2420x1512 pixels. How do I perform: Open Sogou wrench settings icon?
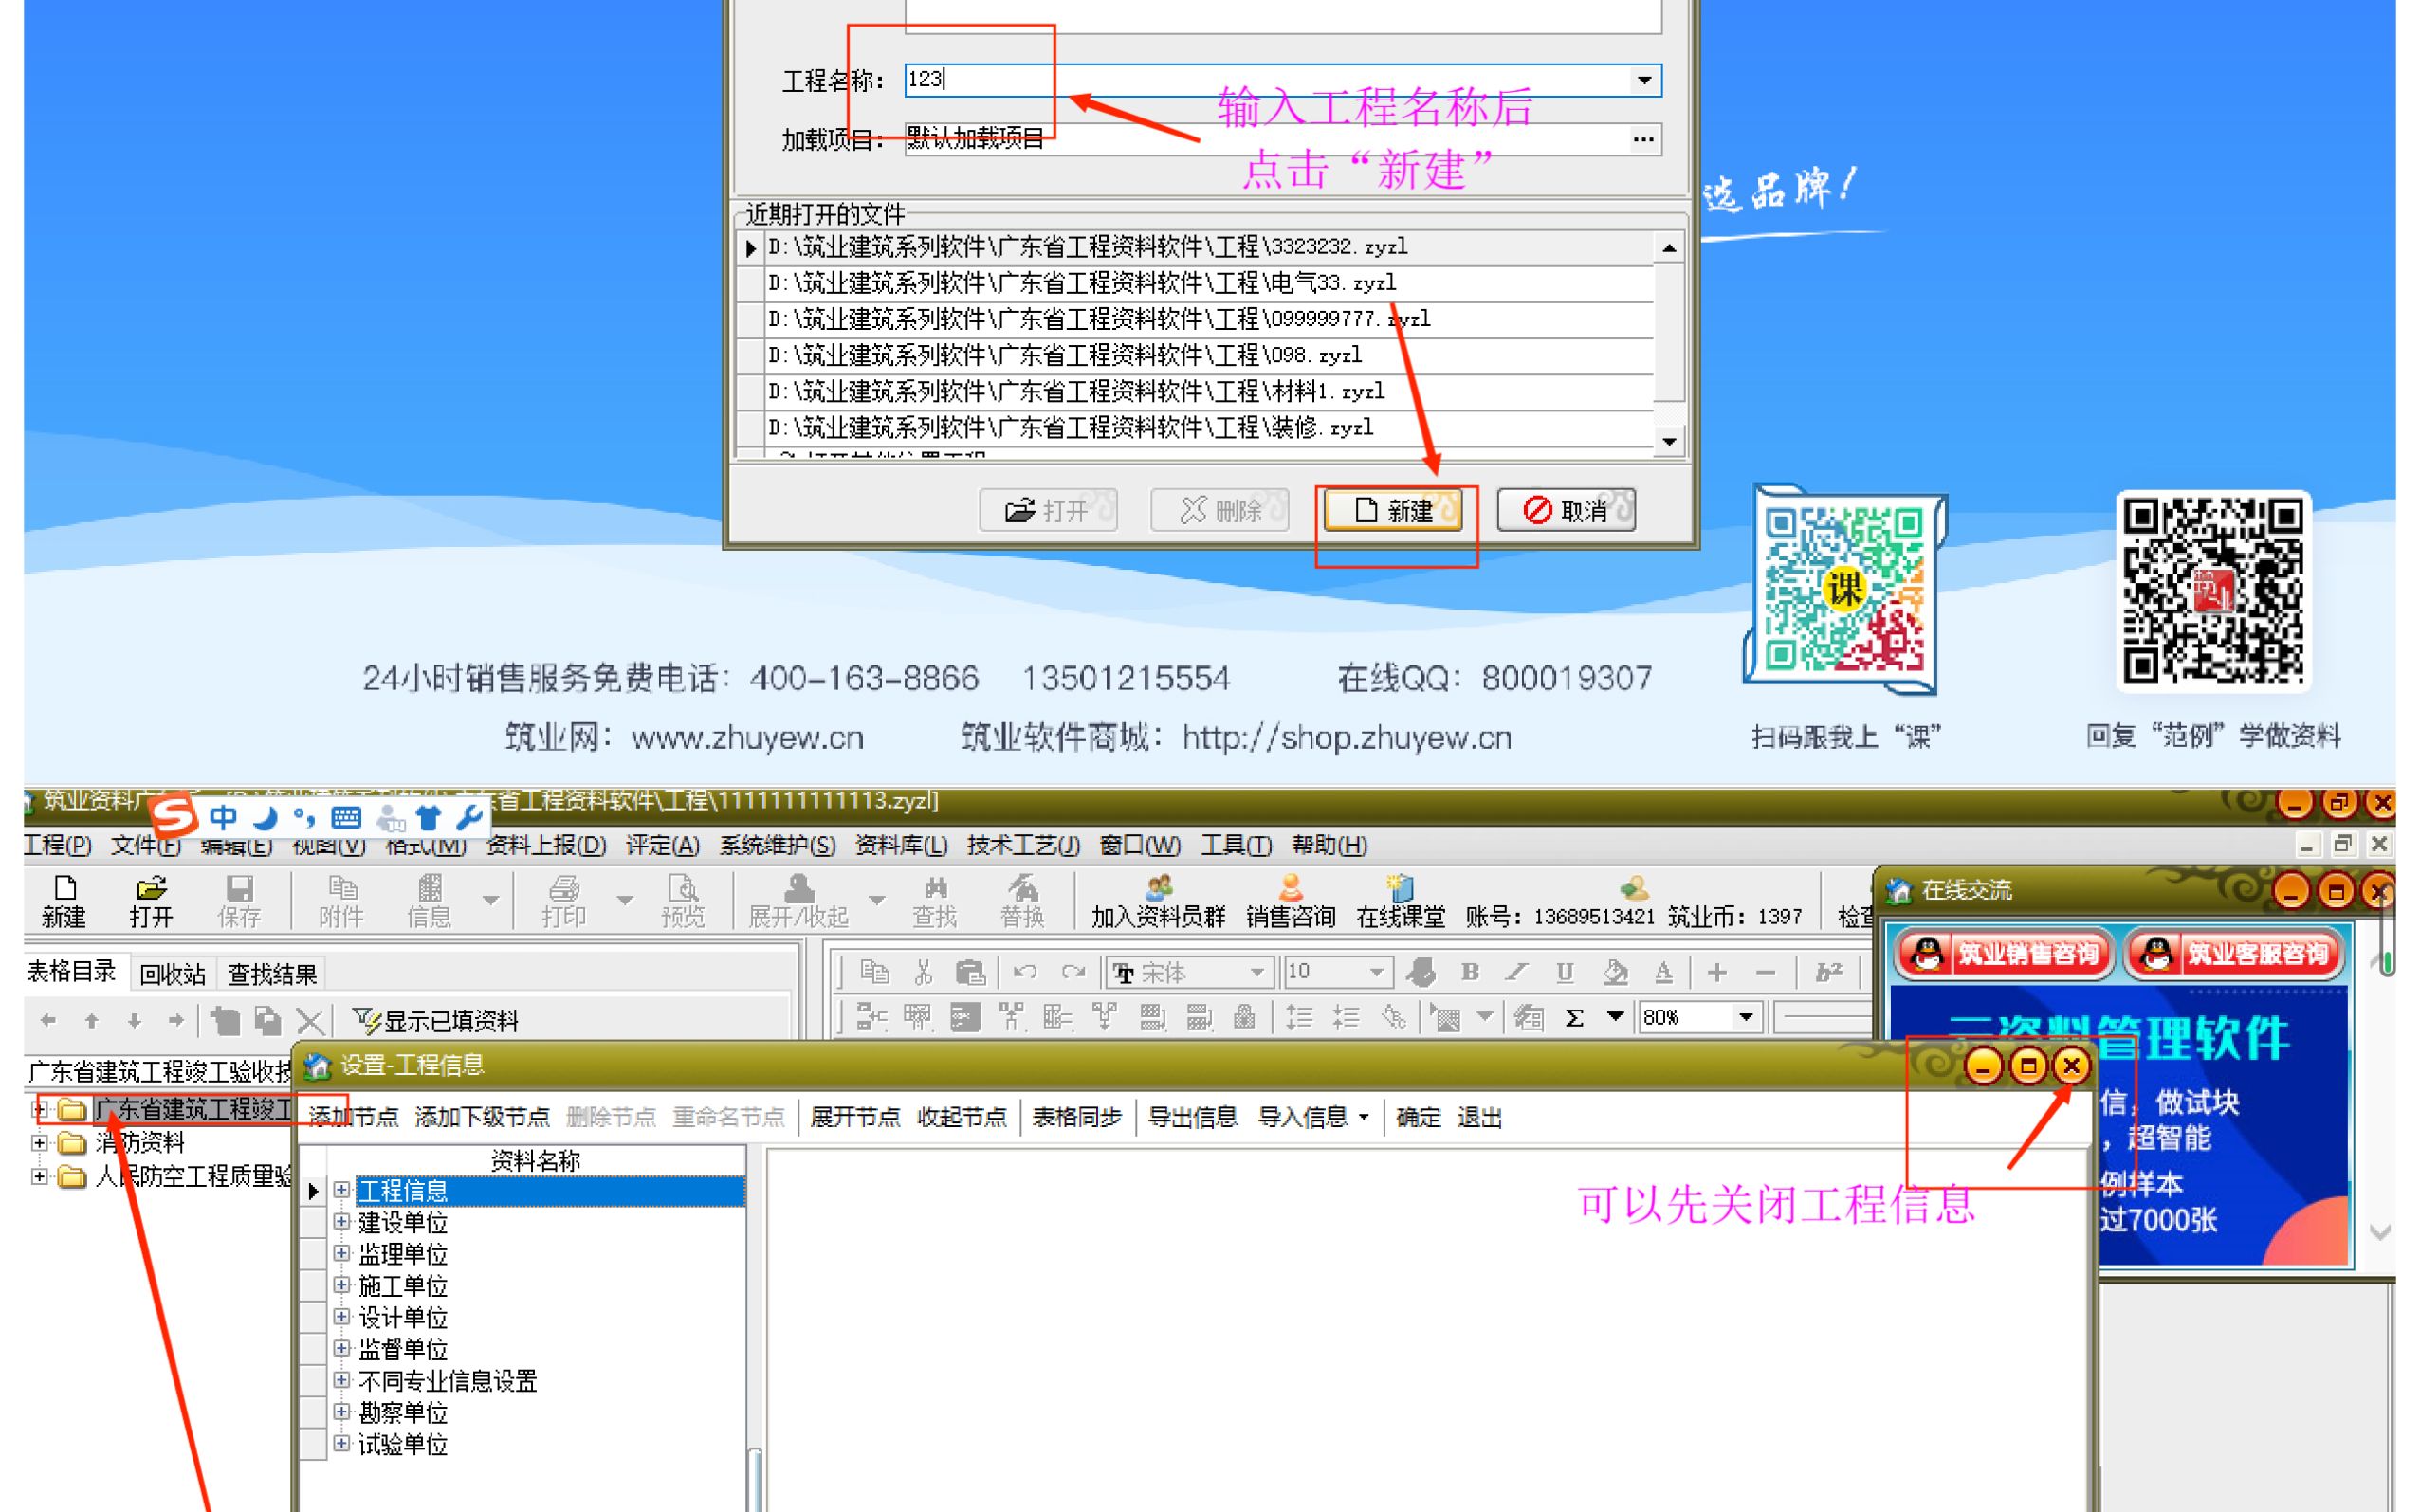[x=469, y=818]
